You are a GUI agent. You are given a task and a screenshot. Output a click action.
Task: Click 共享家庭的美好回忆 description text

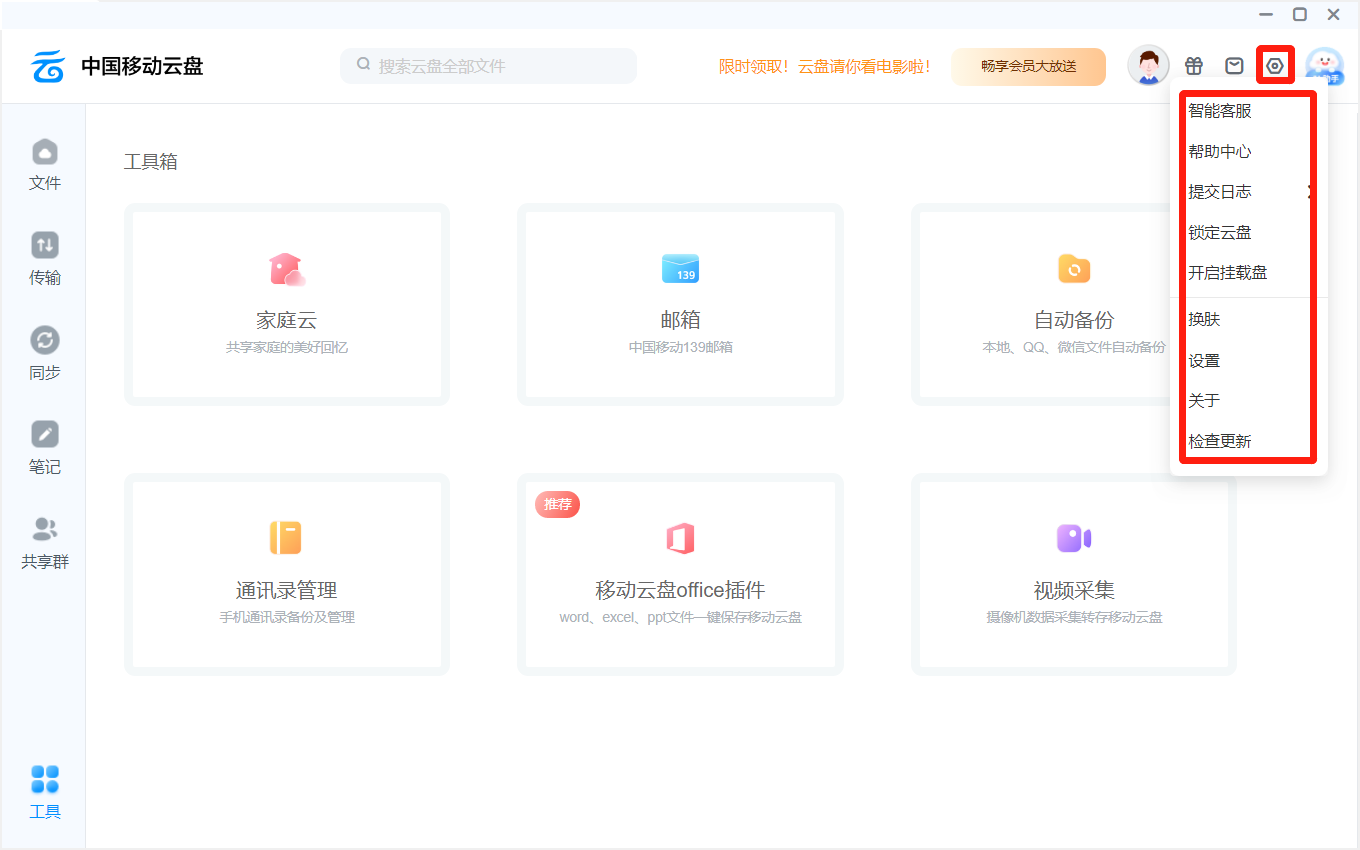(286, 348)
